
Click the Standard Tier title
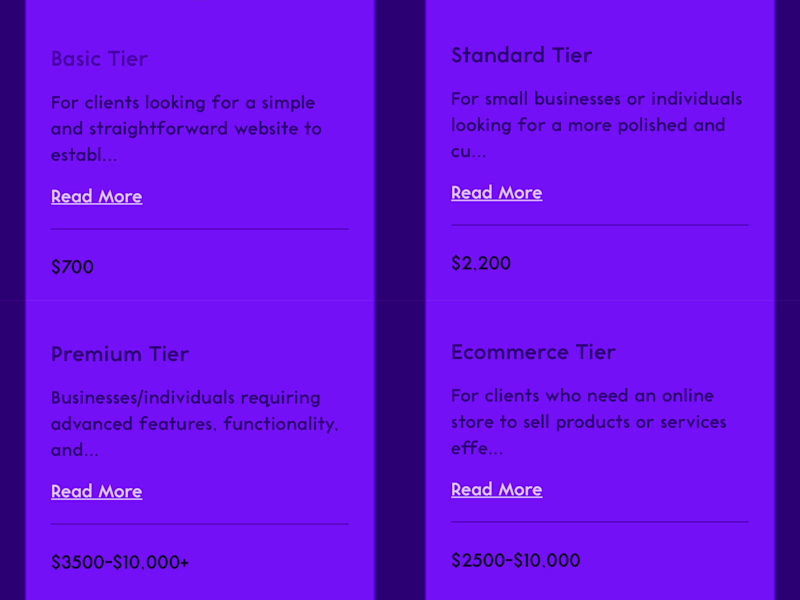pyautogui.click(x=522, y=55)
